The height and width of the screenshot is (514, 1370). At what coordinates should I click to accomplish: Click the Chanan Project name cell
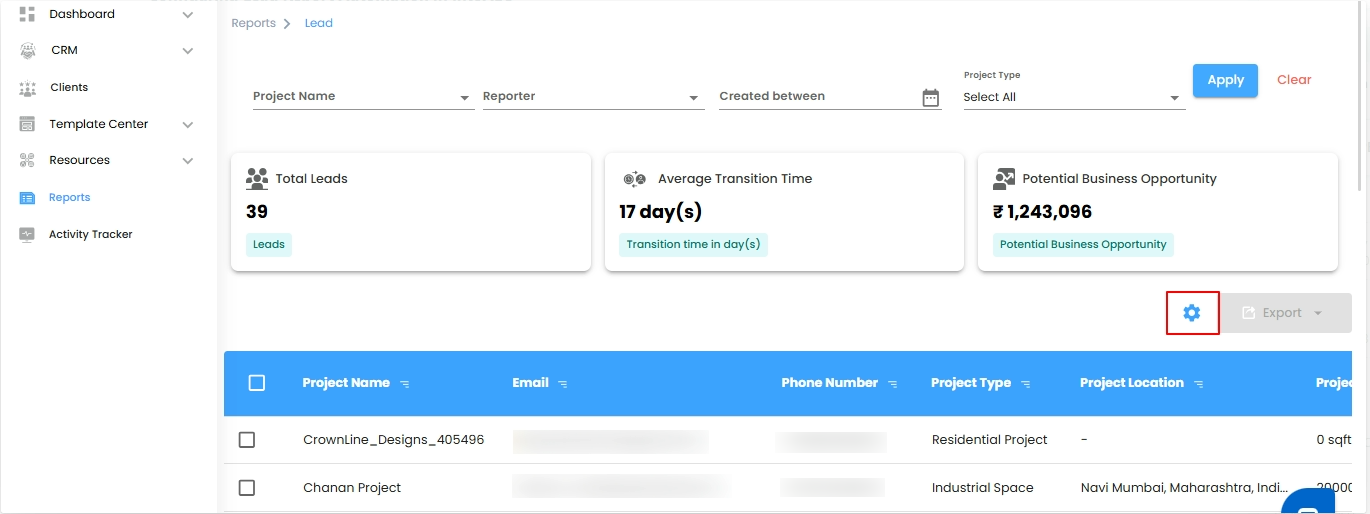[x=352, y=488]
